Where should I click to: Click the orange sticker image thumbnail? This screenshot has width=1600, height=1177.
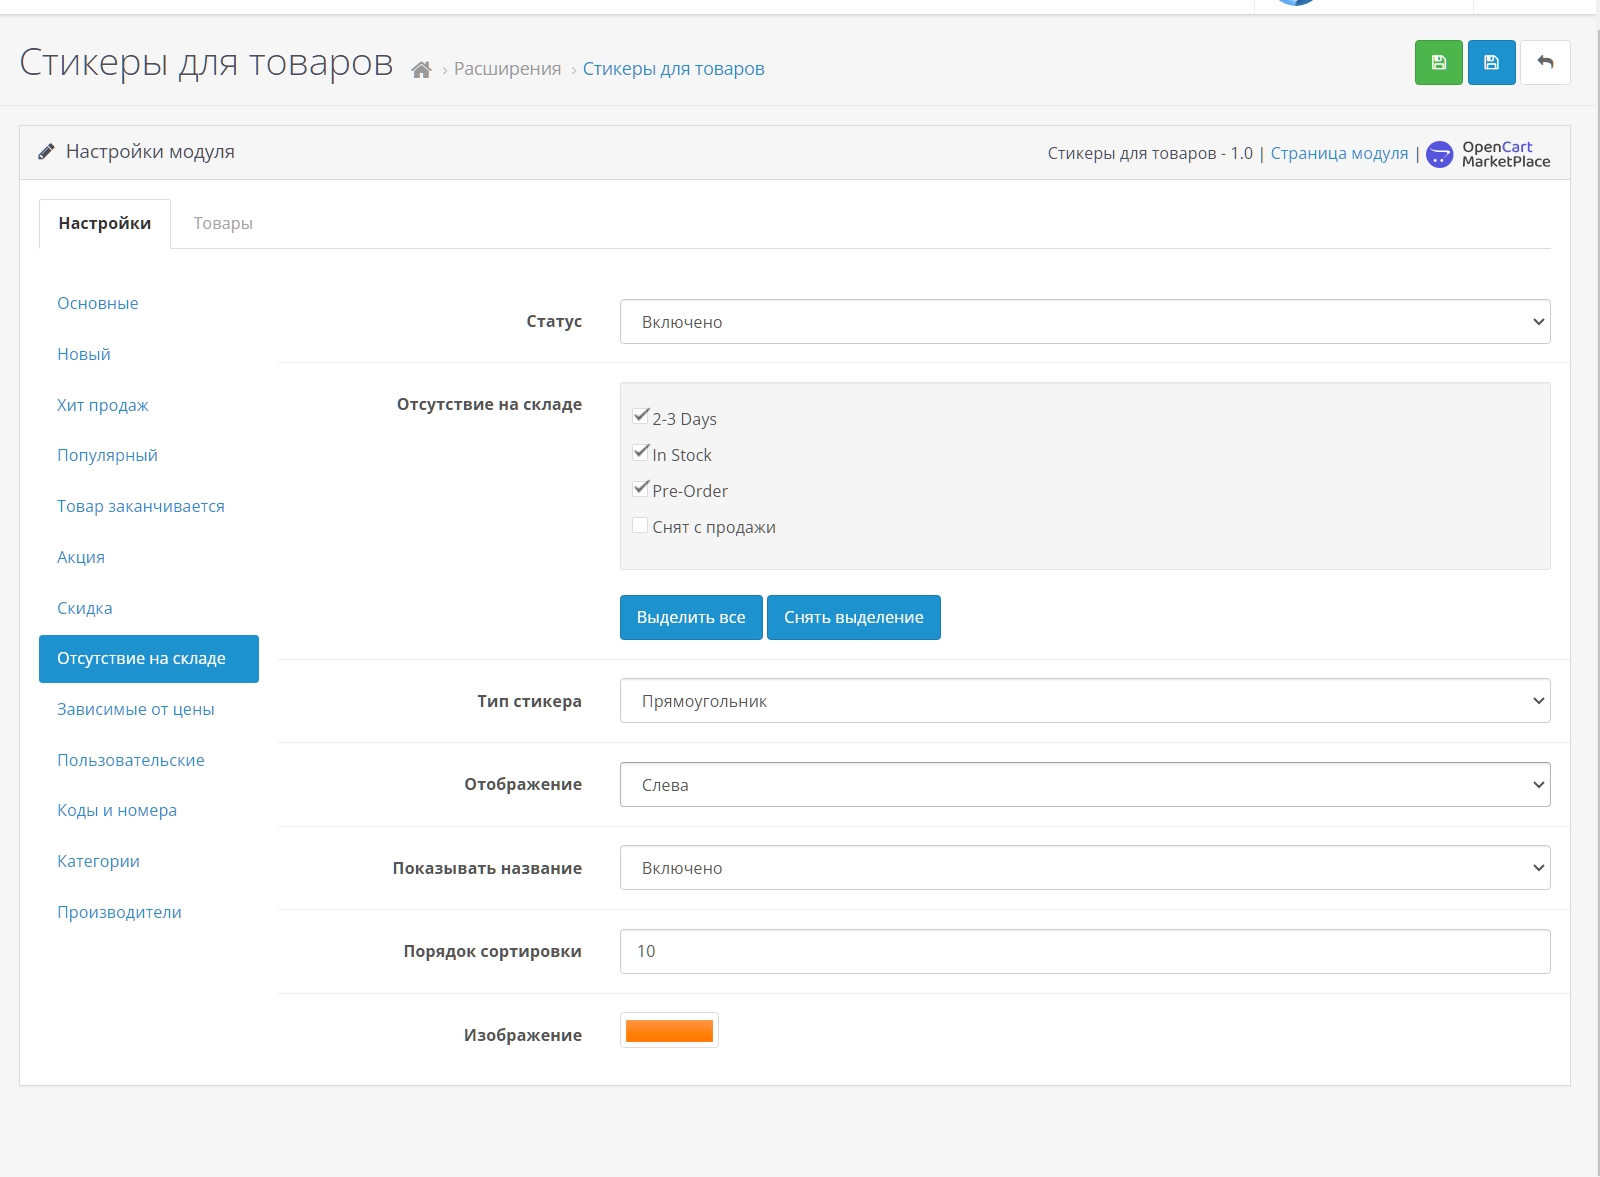pyautogui.click(x=669, y=1031)
